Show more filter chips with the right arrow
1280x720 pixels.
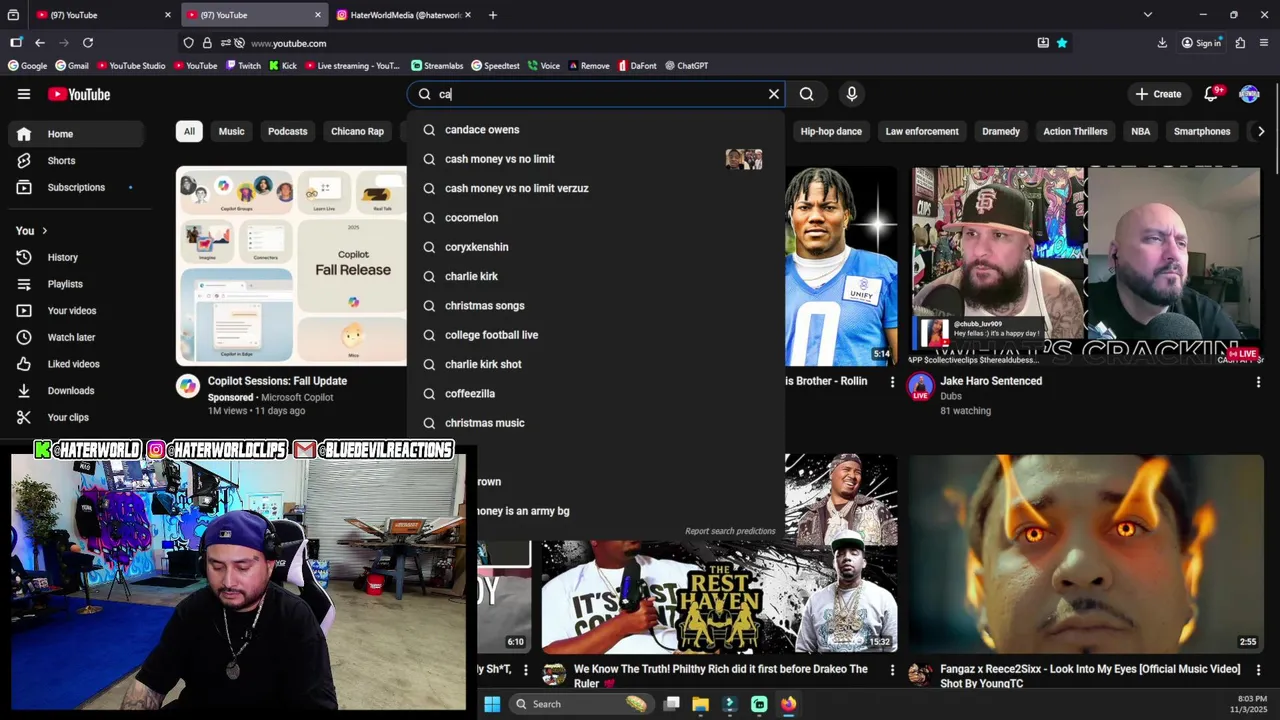pyautogui.click(x=1261, y=131)
